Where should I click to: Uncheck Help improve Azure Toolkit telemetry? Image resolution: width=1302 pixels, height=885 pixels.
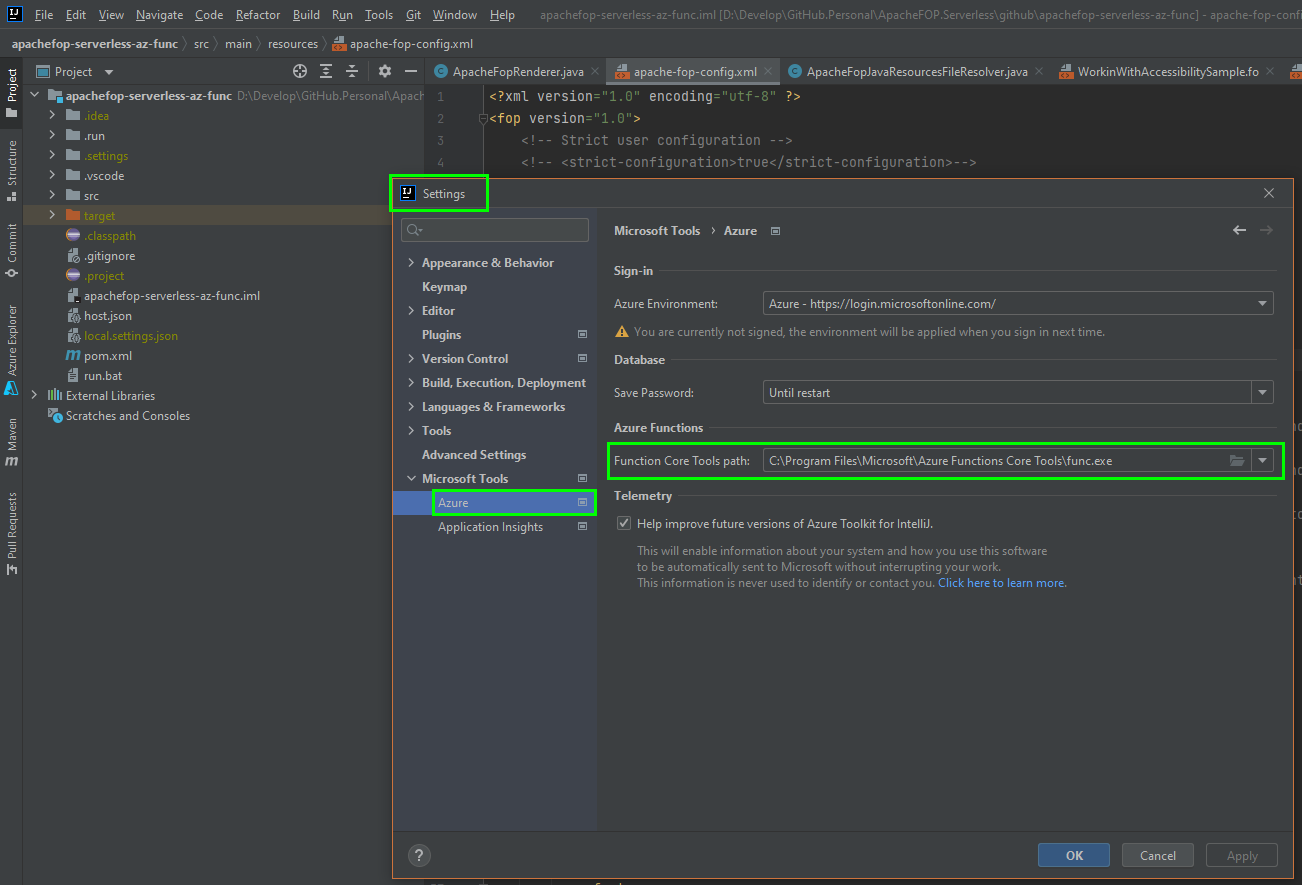click(x=624, y=523)
